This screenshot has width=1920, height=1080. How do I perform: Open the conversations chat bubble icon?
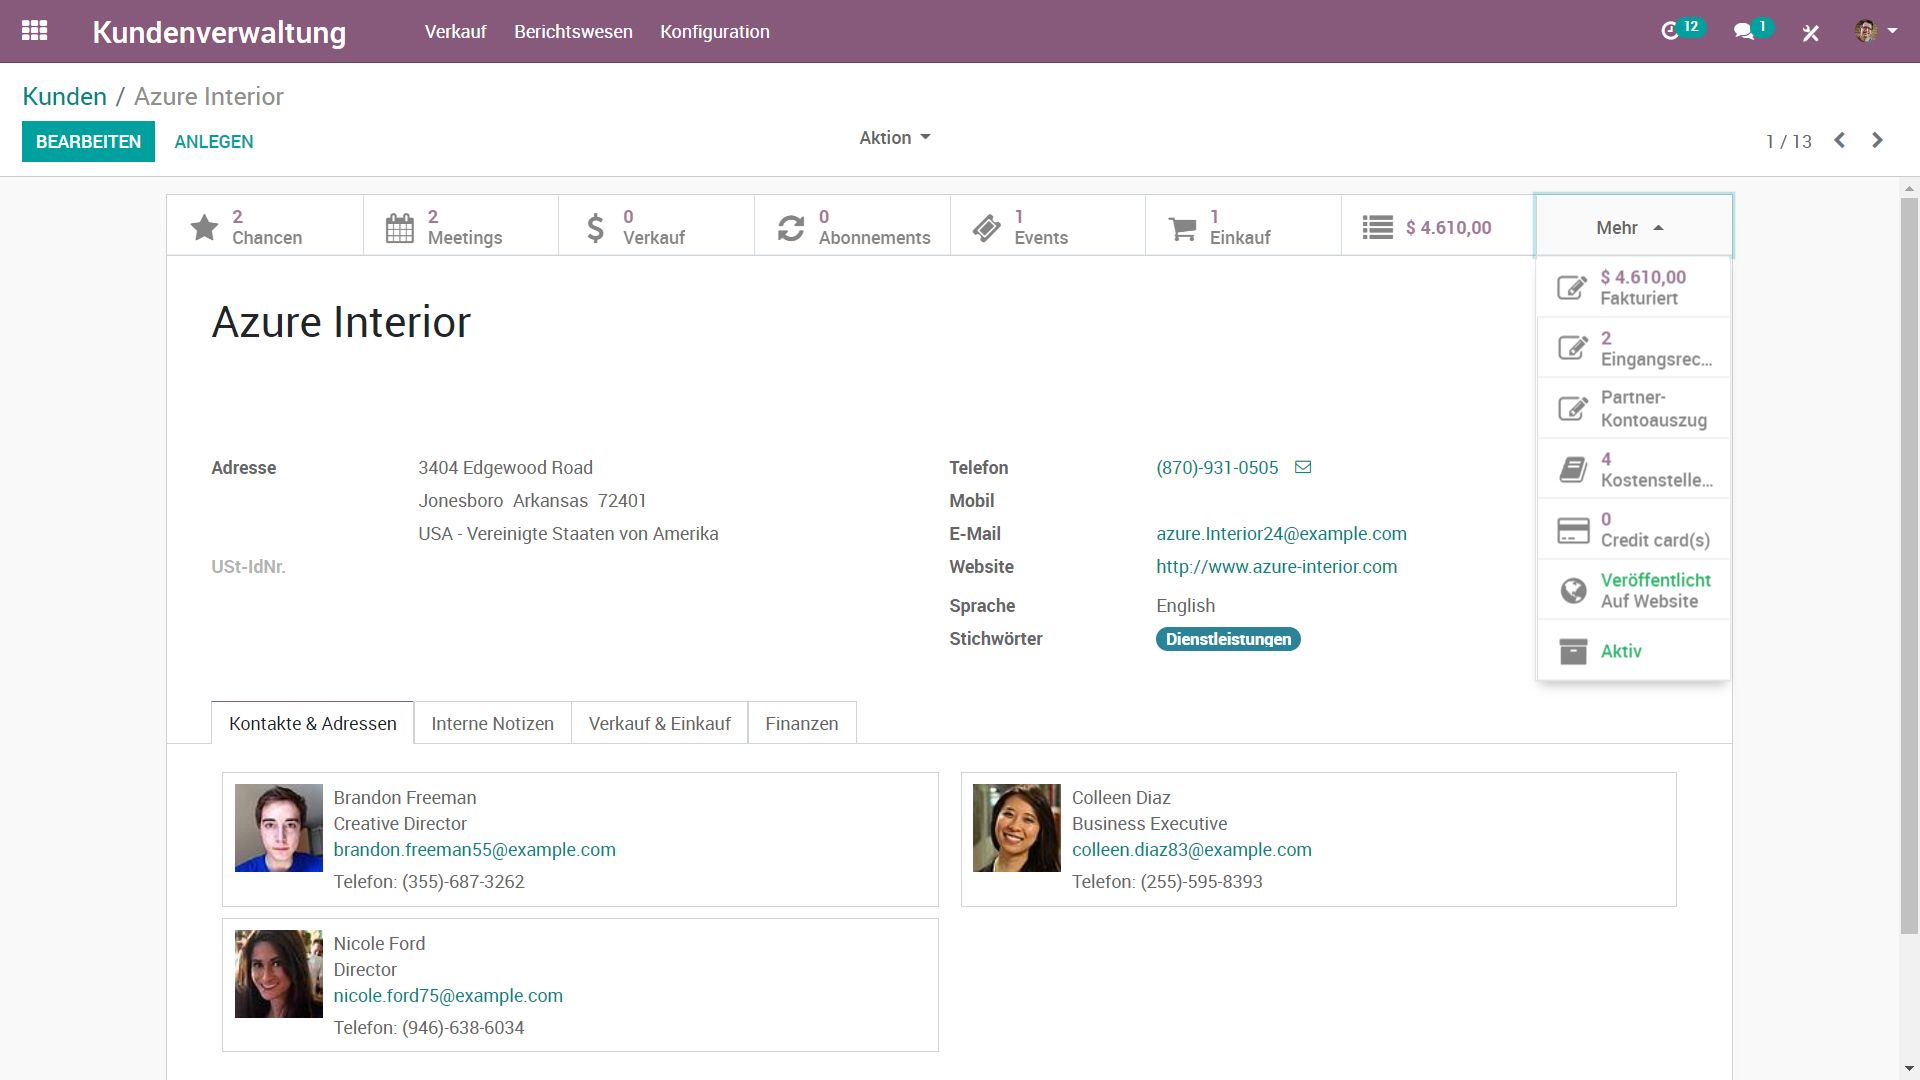pyautogui.click(x=1744, y=32)
